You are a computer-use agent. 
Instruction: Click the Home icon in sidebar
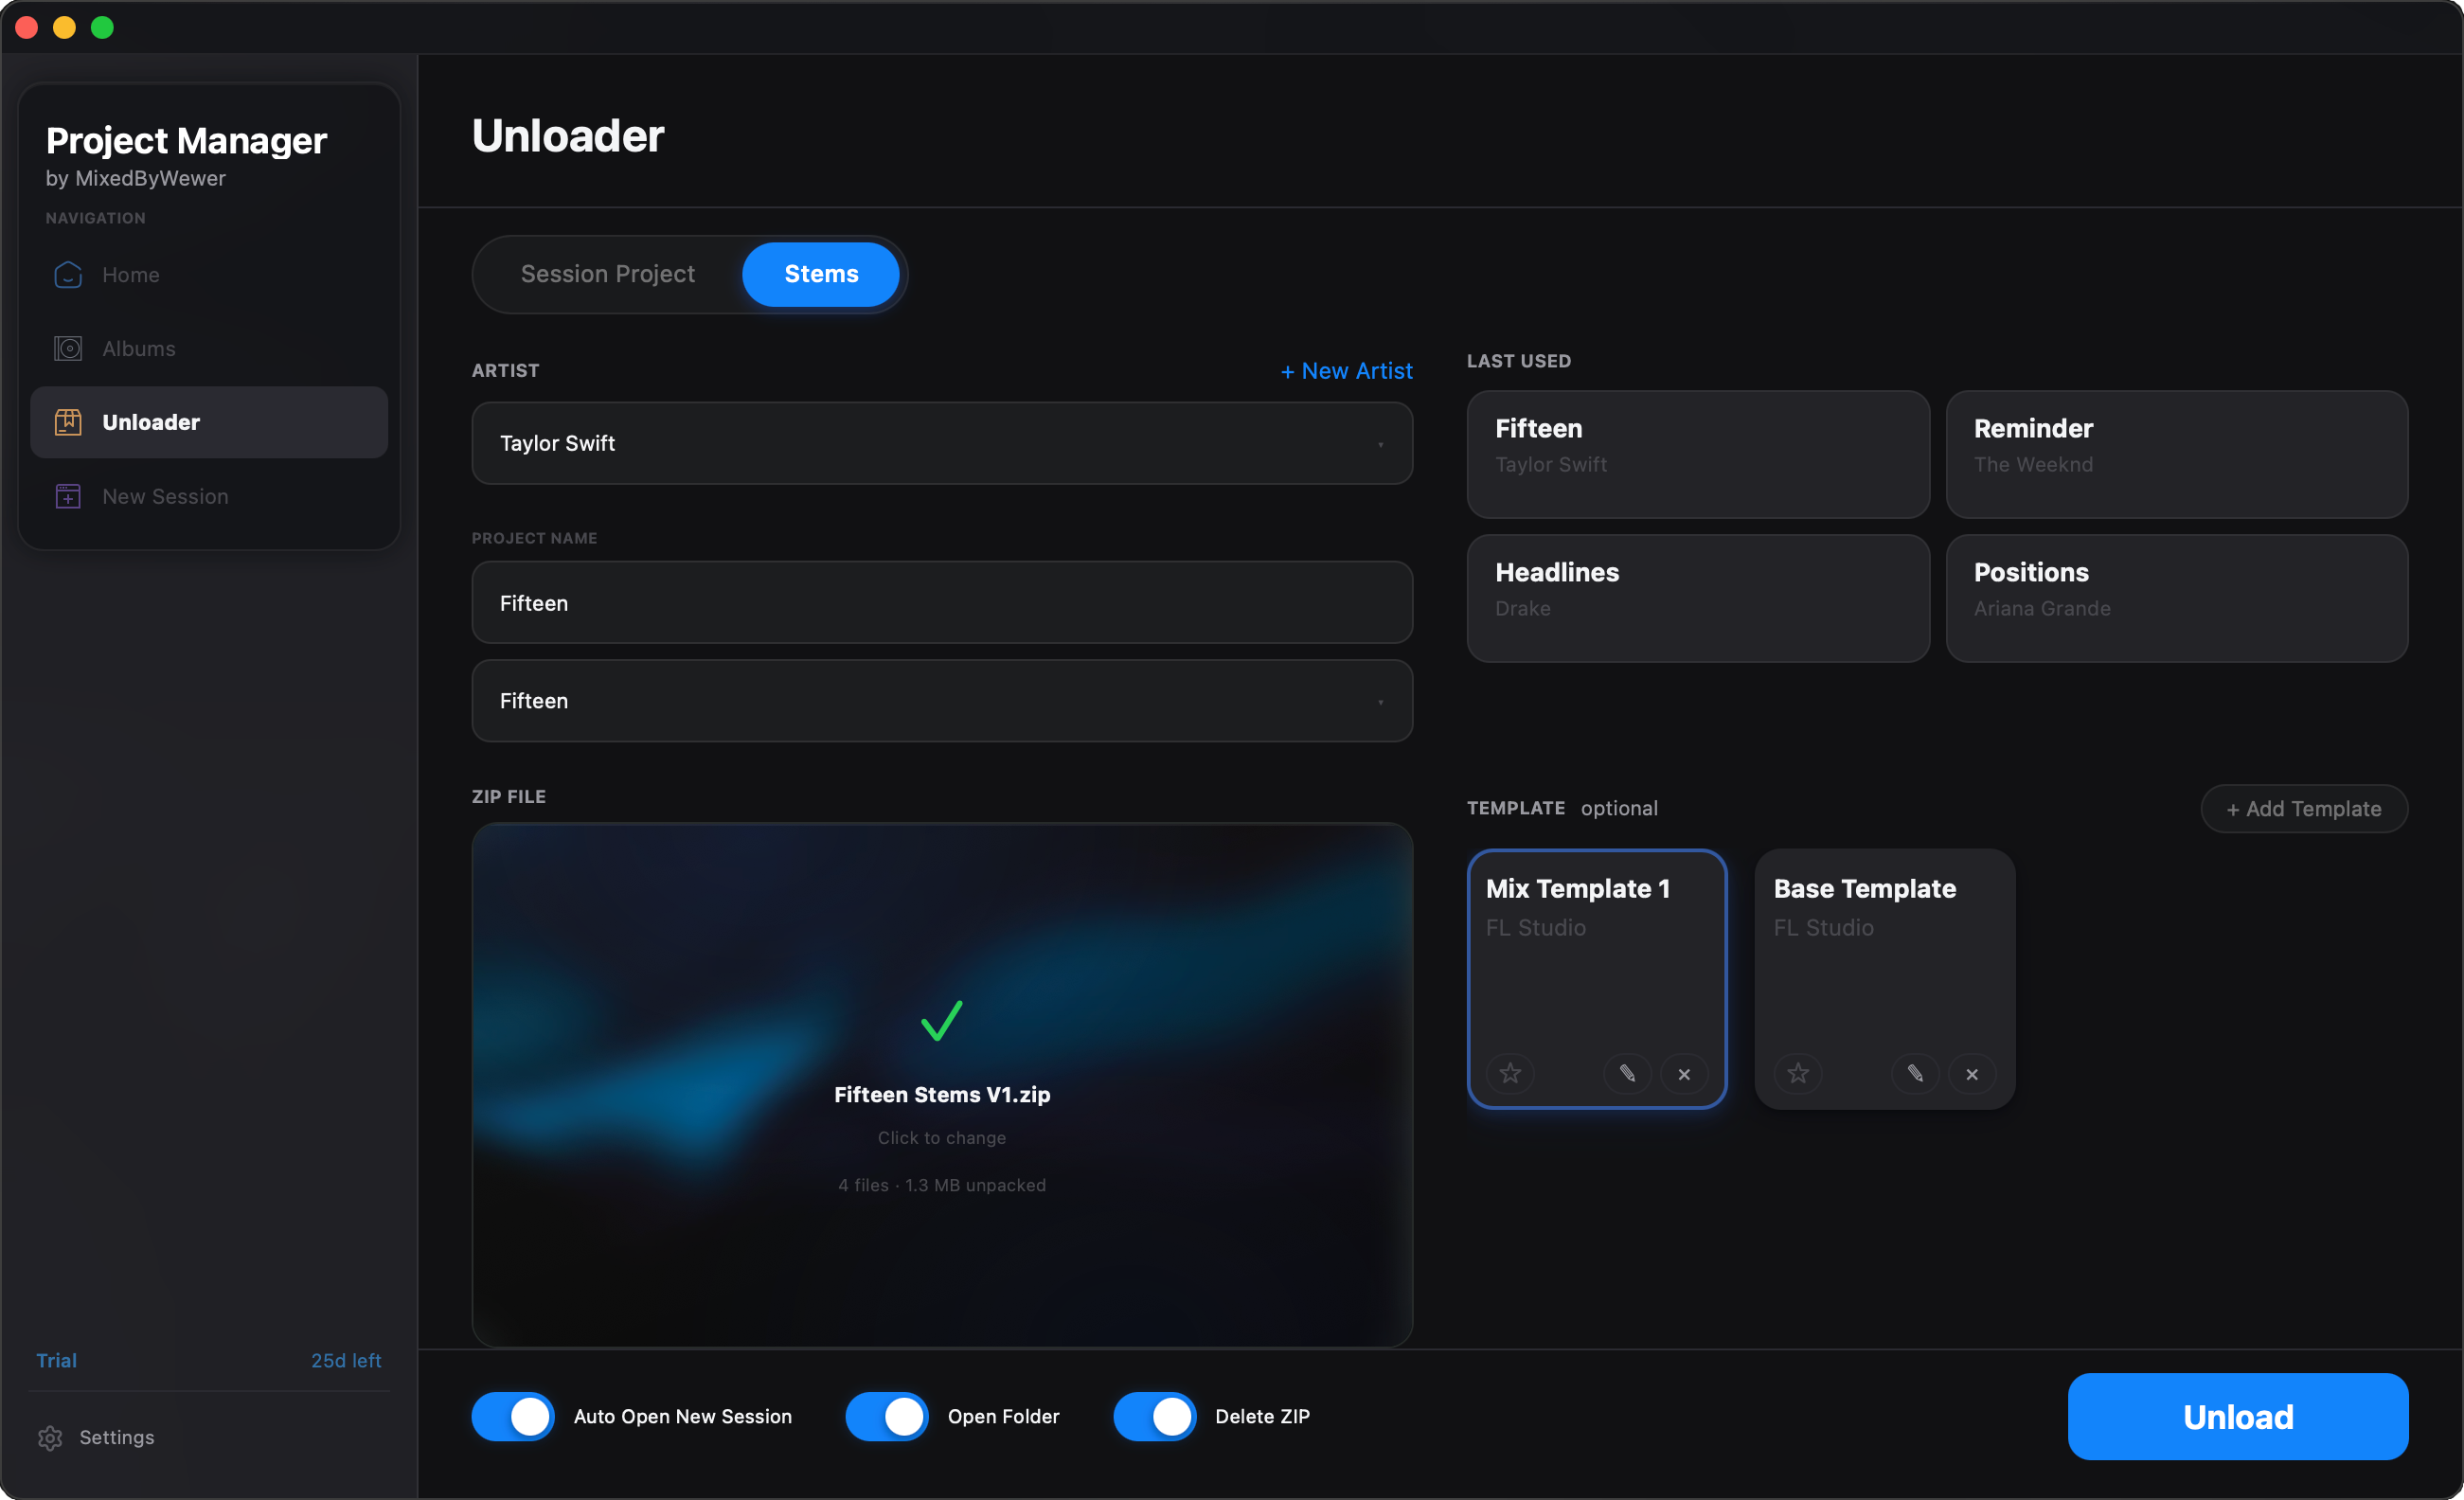click(68, 274)
